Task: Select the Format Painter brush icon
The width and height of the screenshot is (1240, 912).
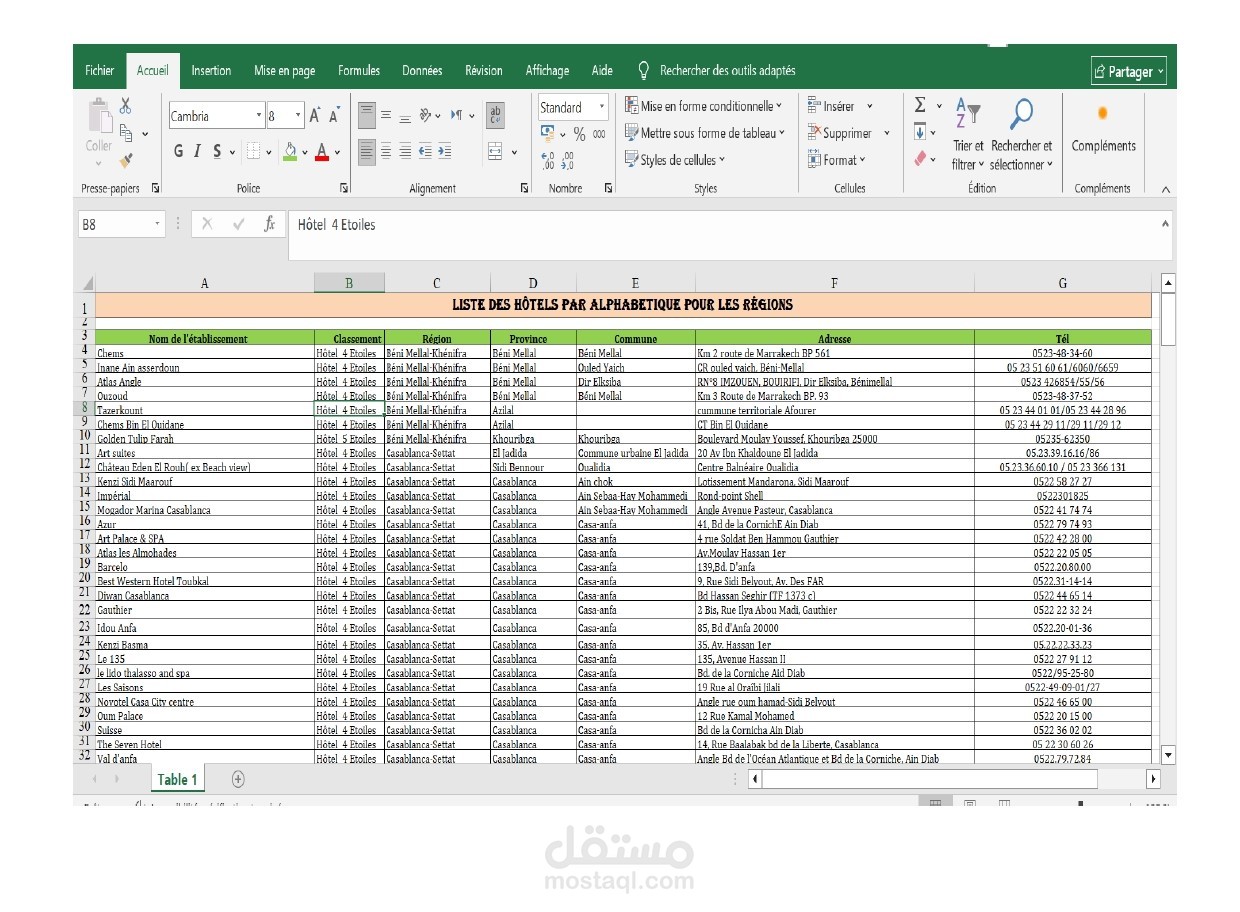Action: coord(126,159)
